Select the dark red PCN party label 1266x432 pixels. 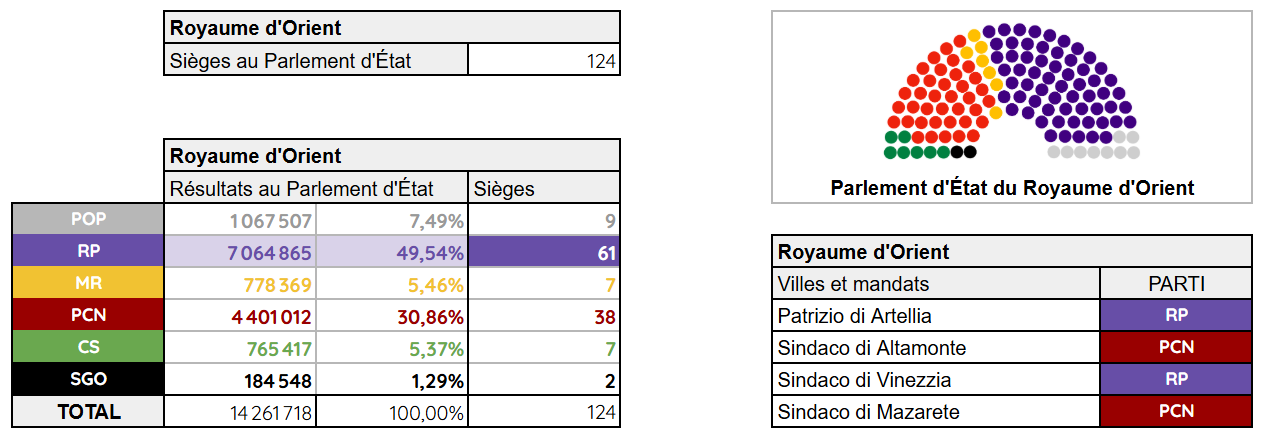86,315
